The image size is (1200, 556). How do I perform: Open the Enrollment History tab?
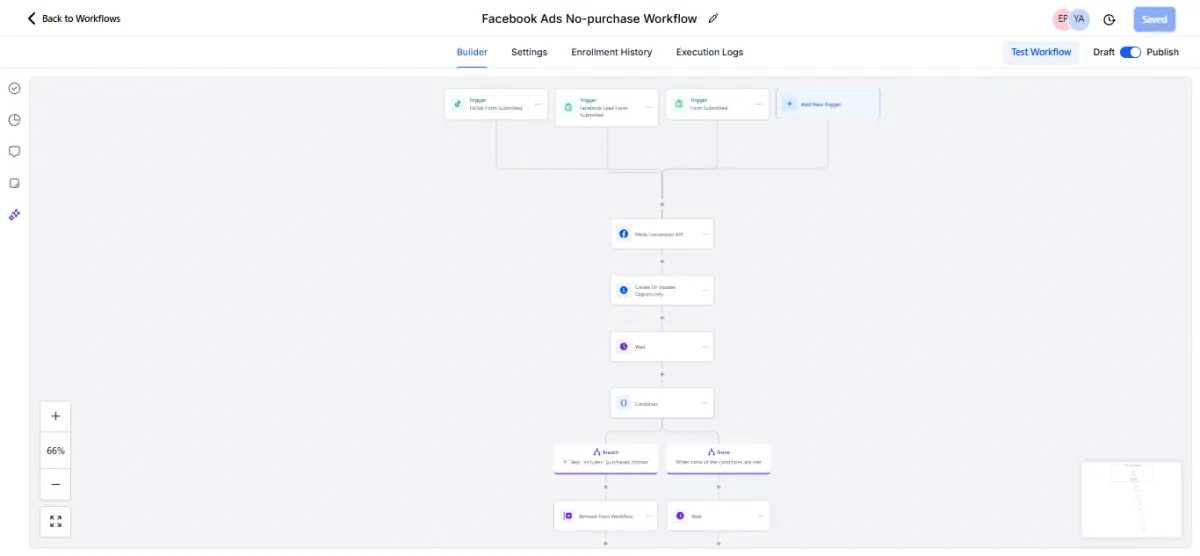tap(611, 52)
